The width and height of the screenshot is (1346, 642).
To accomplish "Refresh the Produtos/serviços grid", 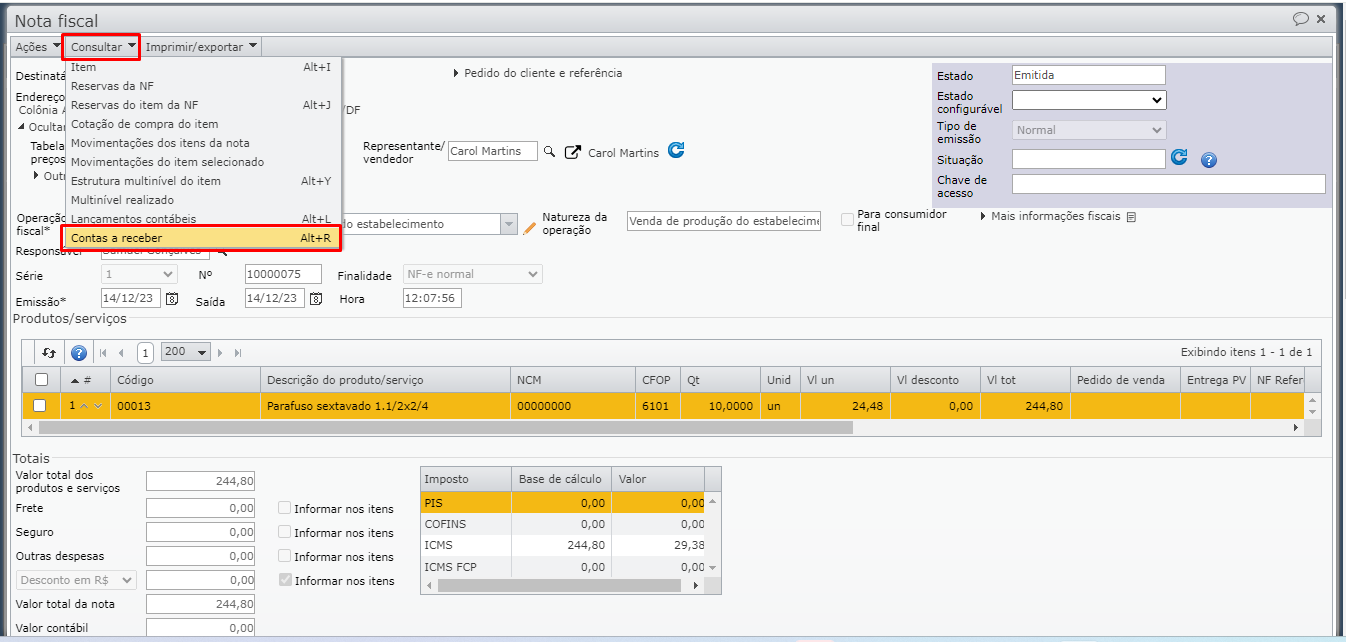I will tap(48, 353).
